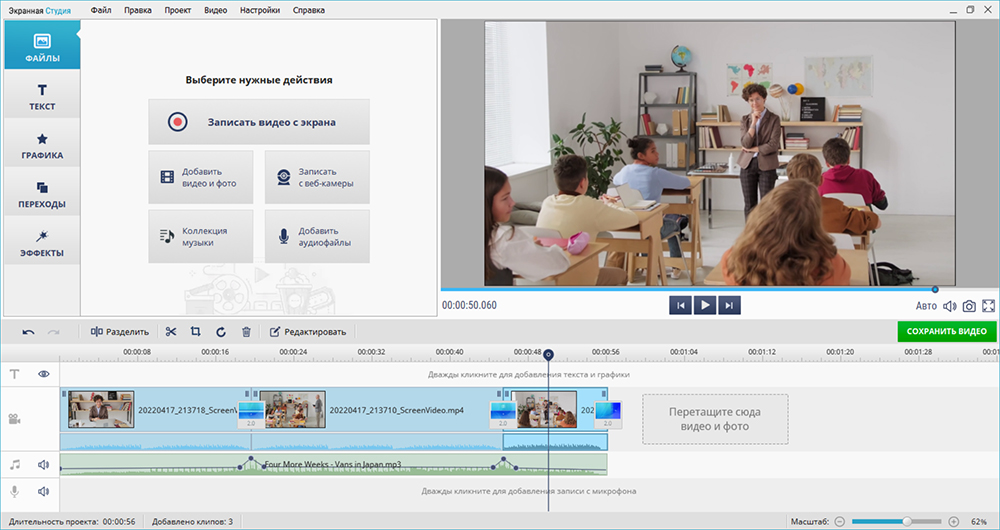Click the rotate clip icon
The height and width of the screenshot is (530, 1000).
tap(221, 332)
